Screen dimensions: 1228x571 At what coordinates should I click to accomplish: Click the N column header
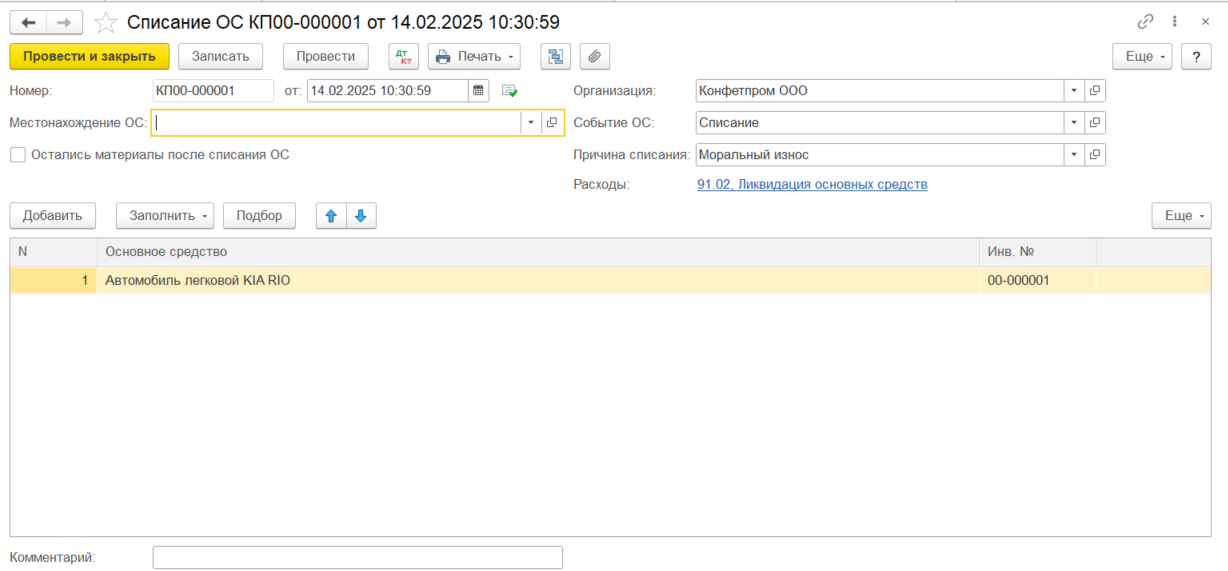(54, 252)
